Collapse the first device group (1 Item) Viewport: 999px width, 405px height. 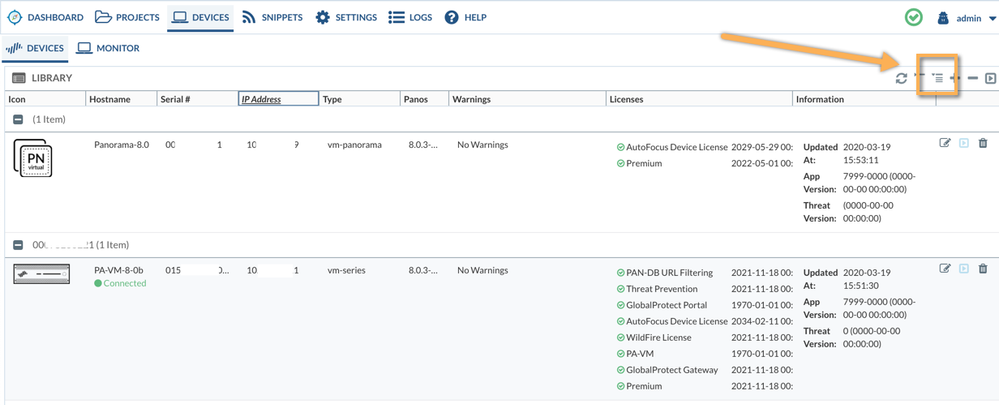pos(18,118)
